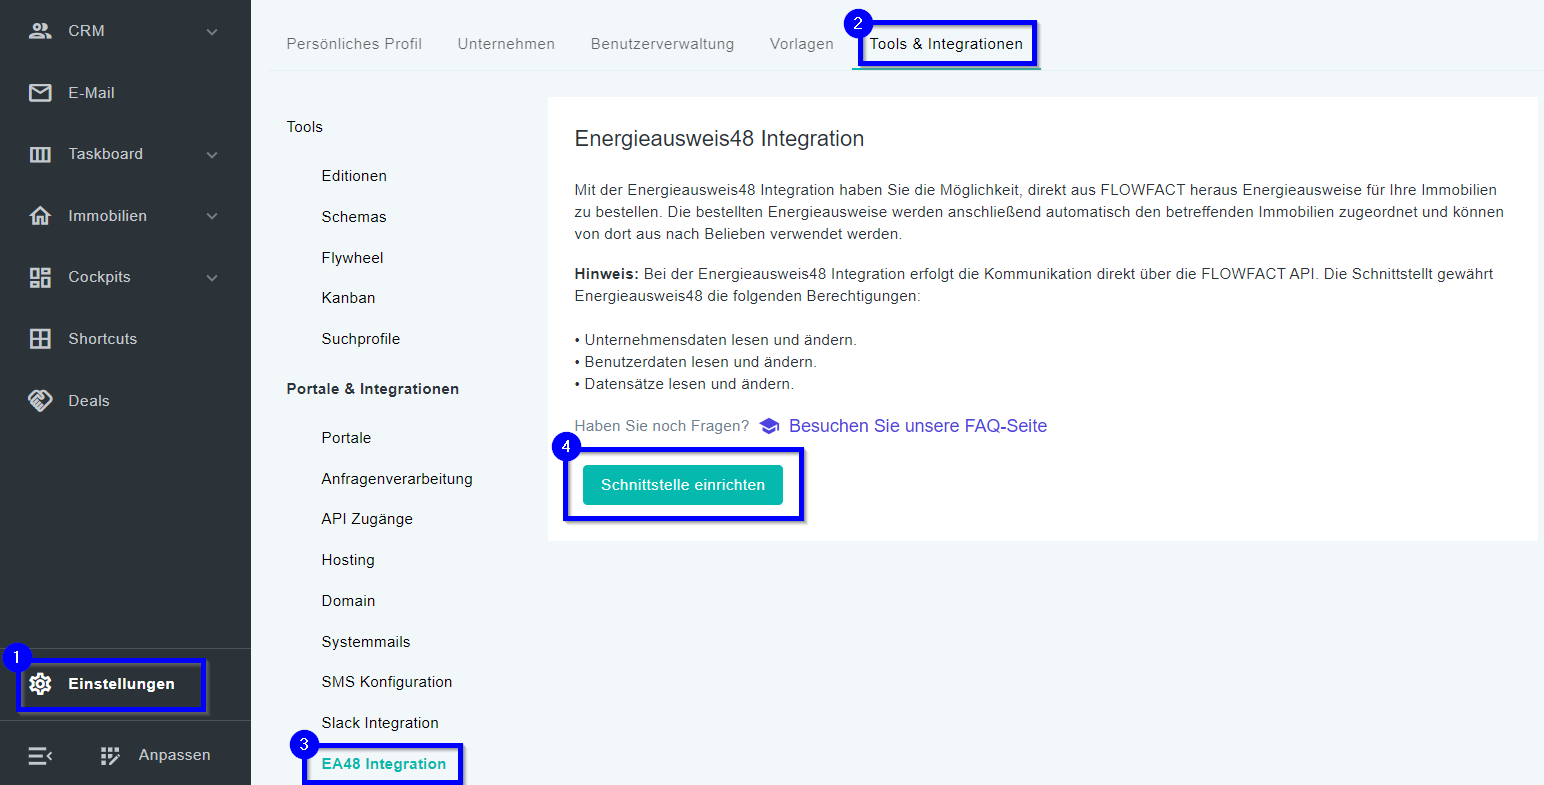
Task: Select Suchprofile under Tools
Action: (360, 339)
